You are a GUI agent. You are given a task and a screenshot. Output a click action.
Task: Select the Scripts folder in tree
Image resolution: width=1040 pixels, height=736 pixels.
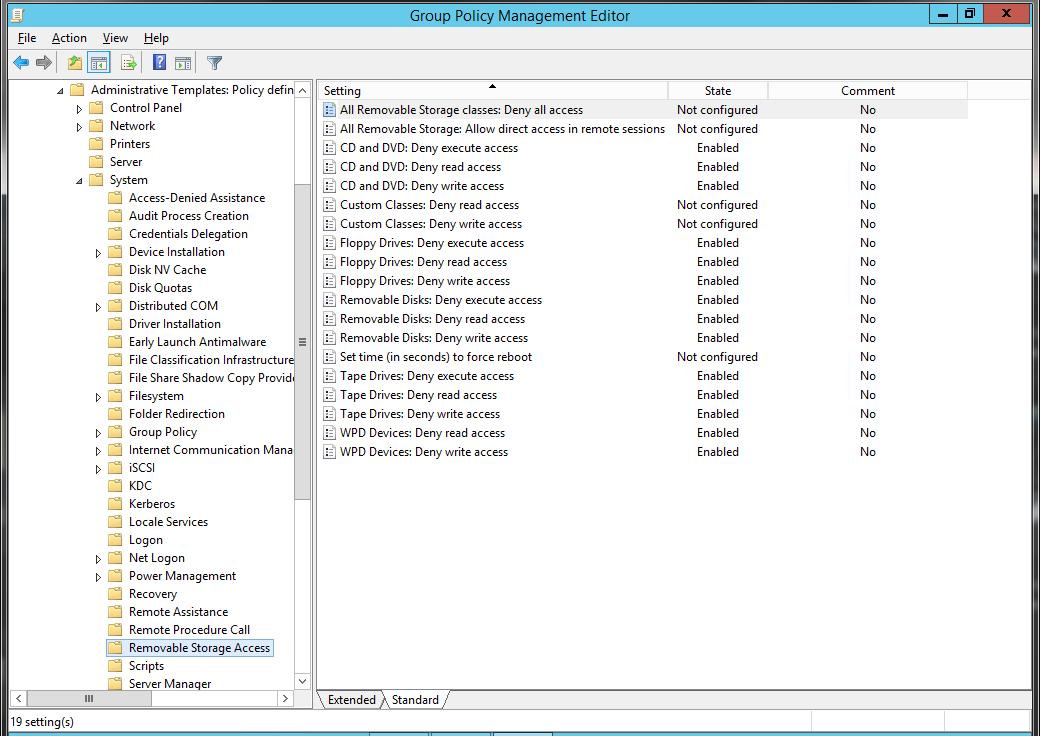tap(146, 666)
